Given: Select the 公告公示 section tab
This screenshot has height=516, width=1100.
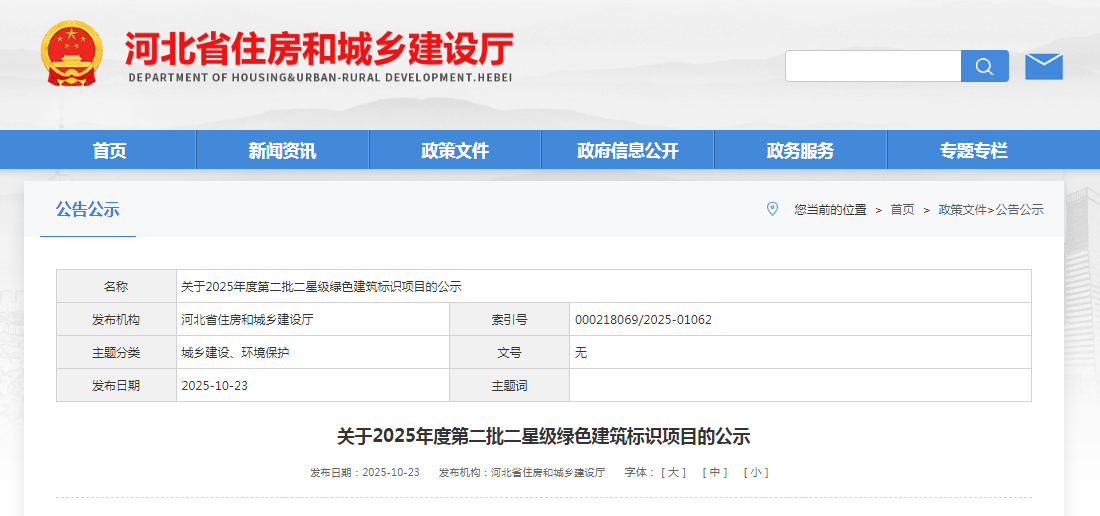Looking at the screenshot, I should (x=87, y=209).
